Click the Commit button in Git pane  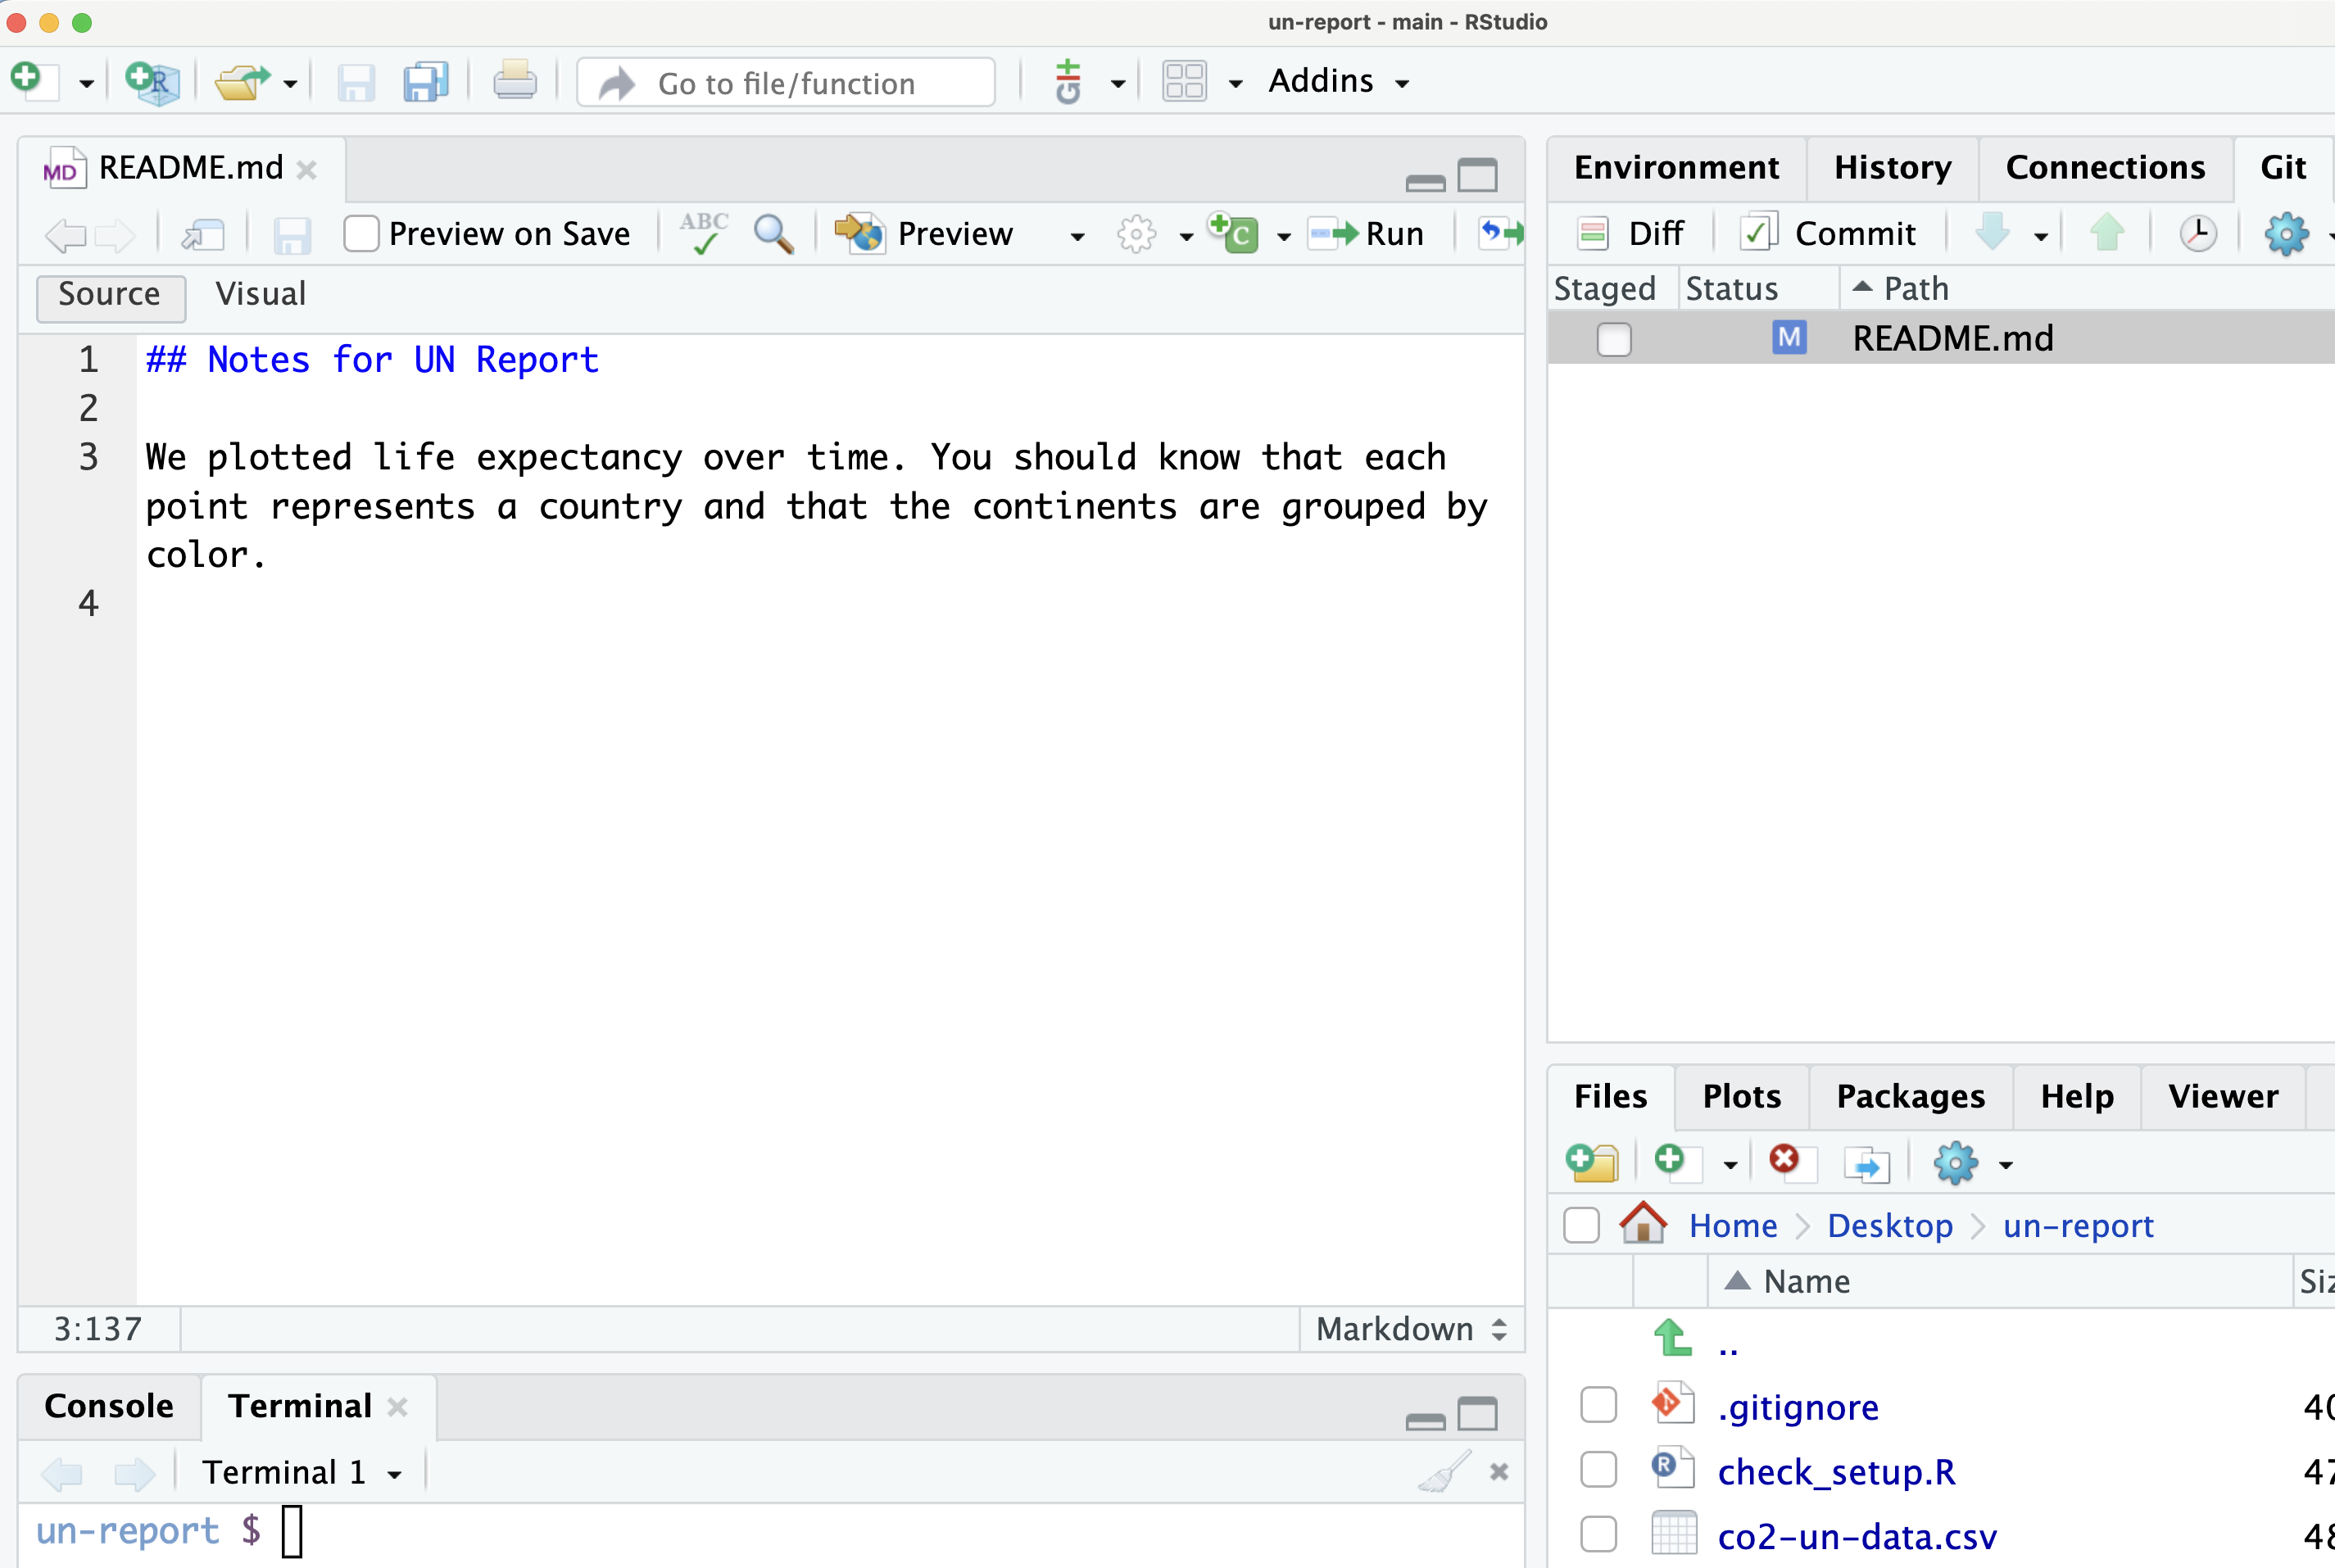click(1828, 234)
